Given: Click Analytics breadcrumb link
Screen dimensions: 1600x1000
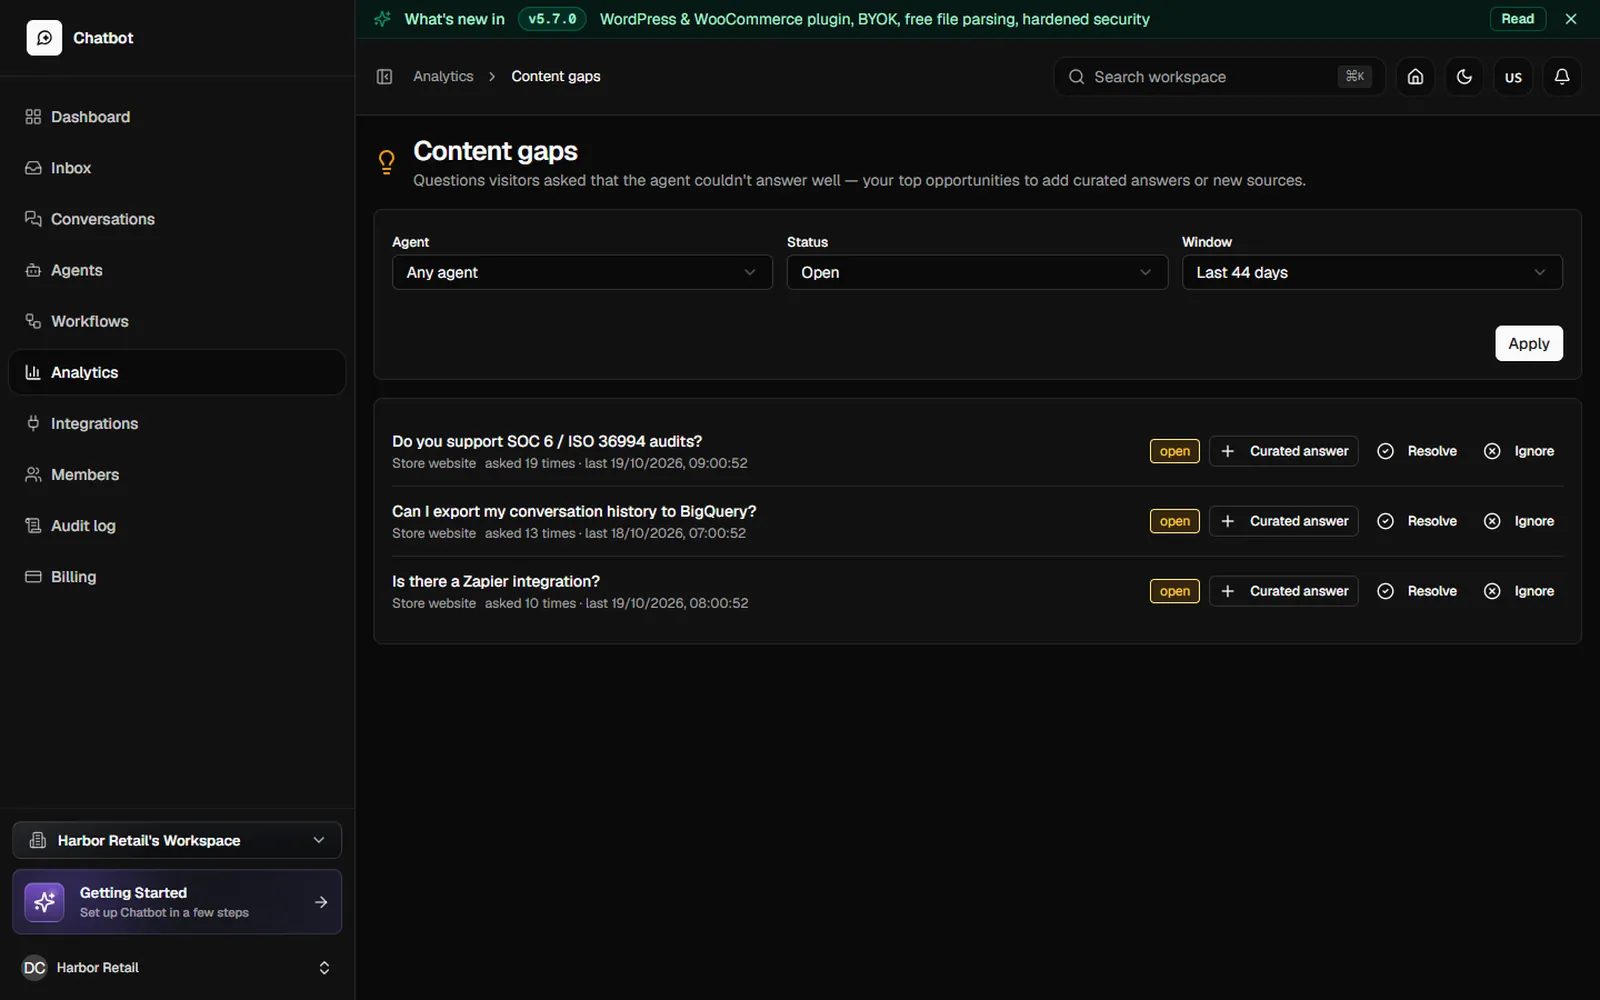Looking at the screenshot, I should 443,77.
